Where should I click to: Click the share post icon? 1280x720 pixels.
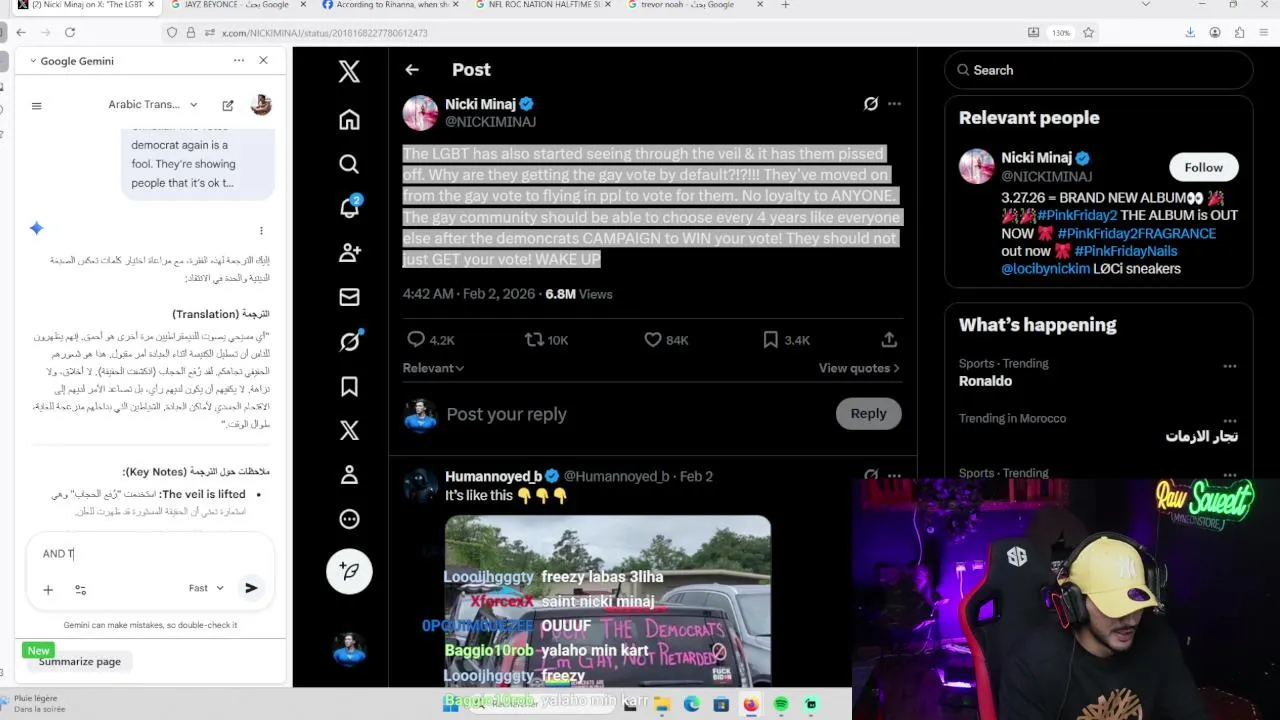click(889, 340)
